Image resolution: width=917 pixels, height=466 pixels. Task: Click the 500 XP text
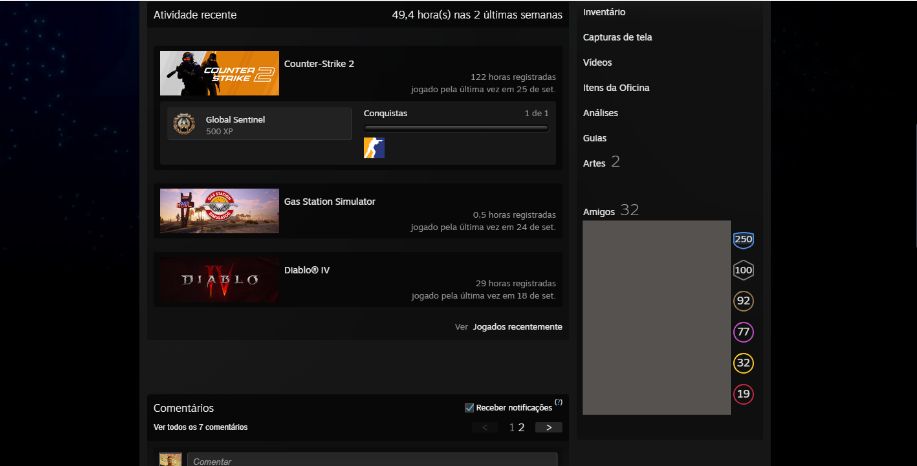click(219, 131)
